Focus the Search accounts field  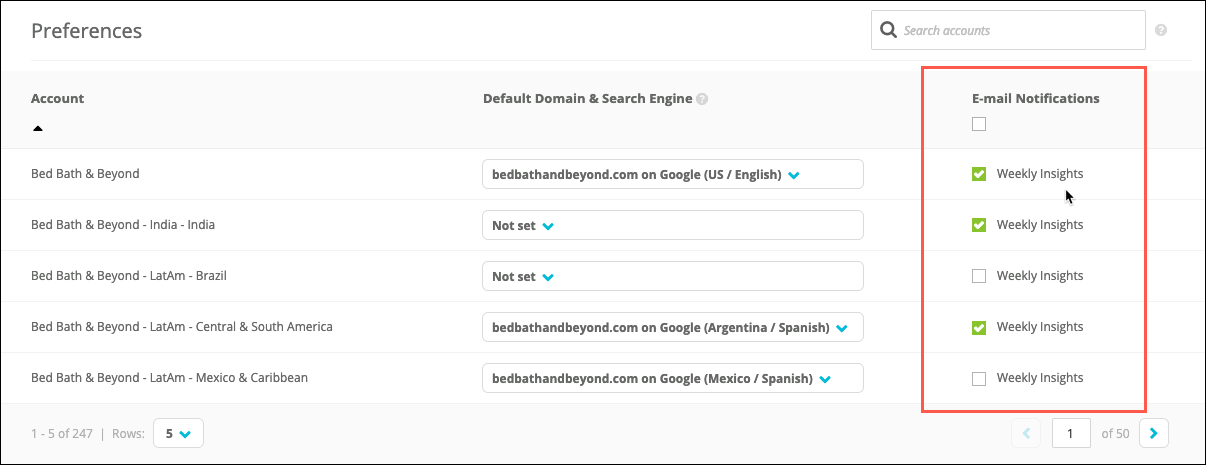pos(1008,30)
